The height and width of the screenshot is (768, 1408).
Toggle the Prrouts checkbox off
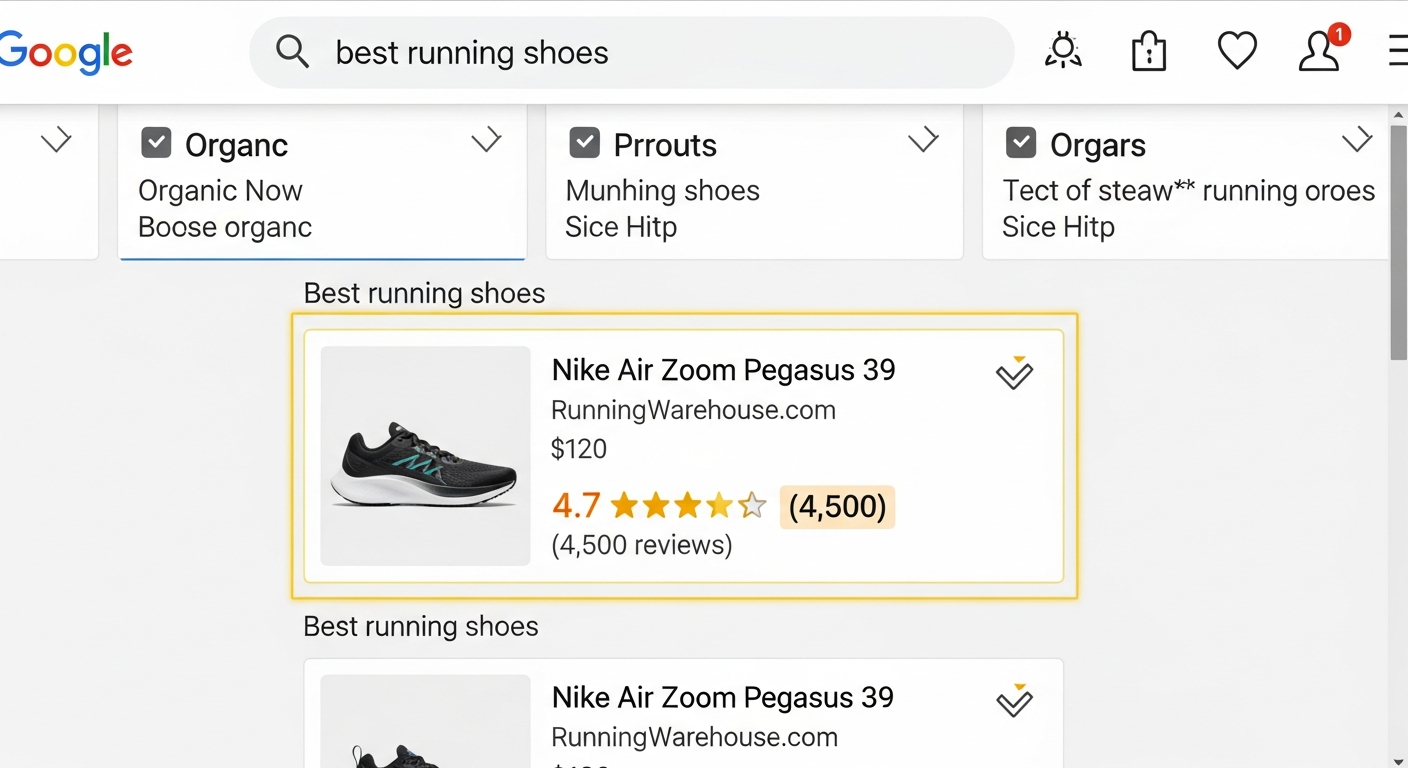584,142
